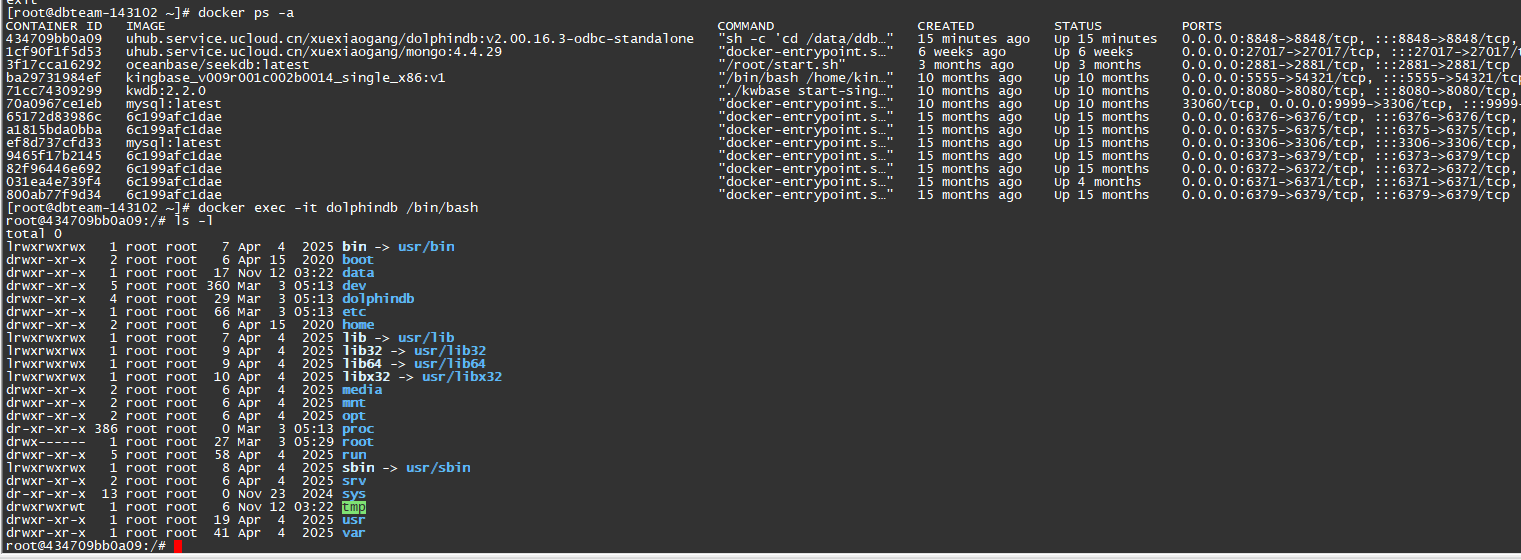Click the "/root/start.sh" command entry
1521x560 pixels.
773,64
